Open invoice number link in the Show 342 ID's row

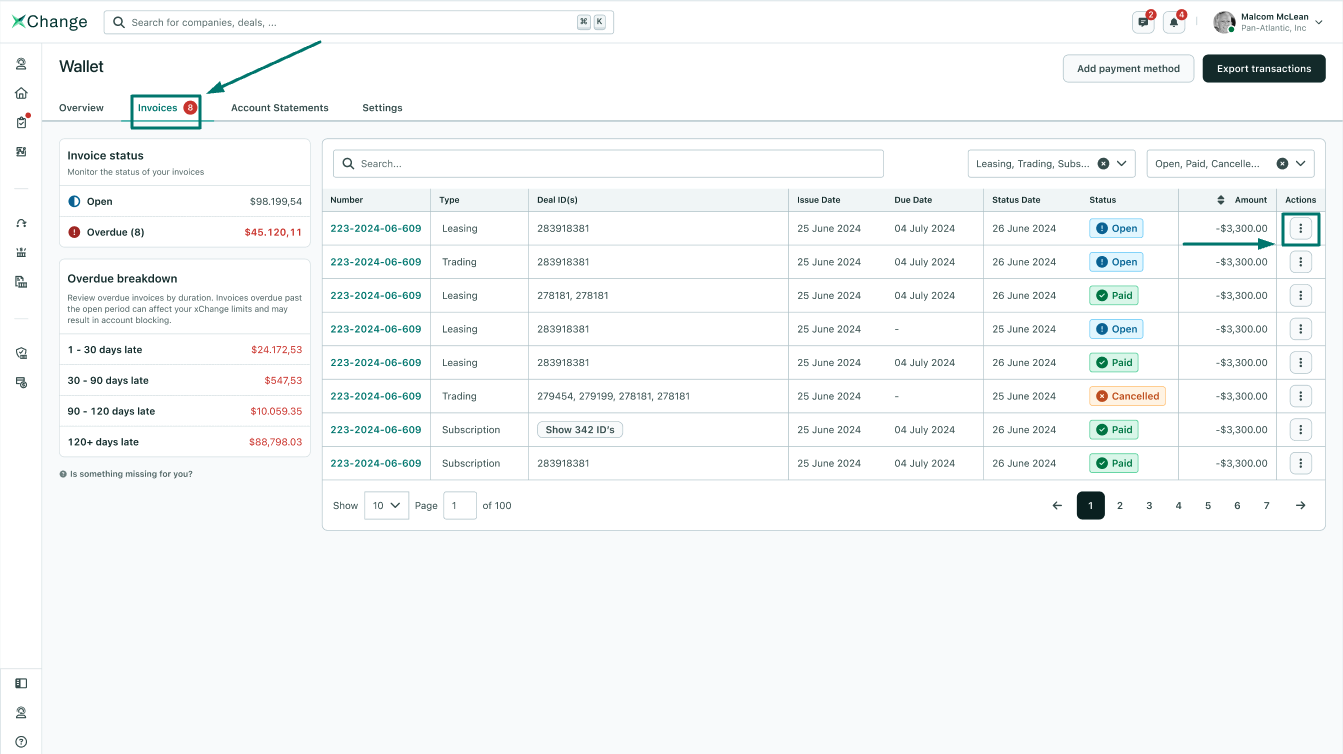[376, 430]
